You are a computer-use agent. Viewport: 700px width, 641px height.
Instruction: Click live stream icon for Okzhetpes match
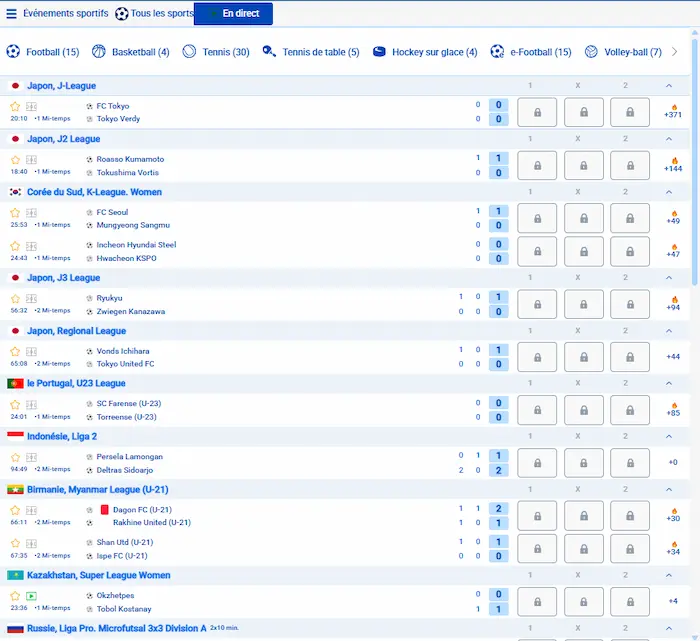click(x=31, y=596)
